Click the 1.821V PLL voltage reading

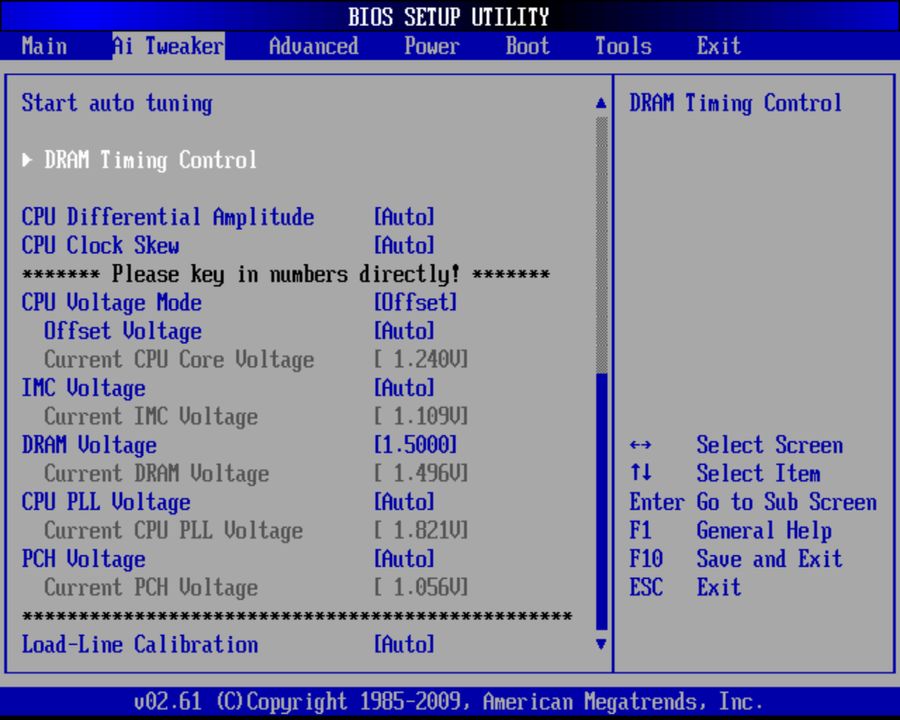(421, 531)
